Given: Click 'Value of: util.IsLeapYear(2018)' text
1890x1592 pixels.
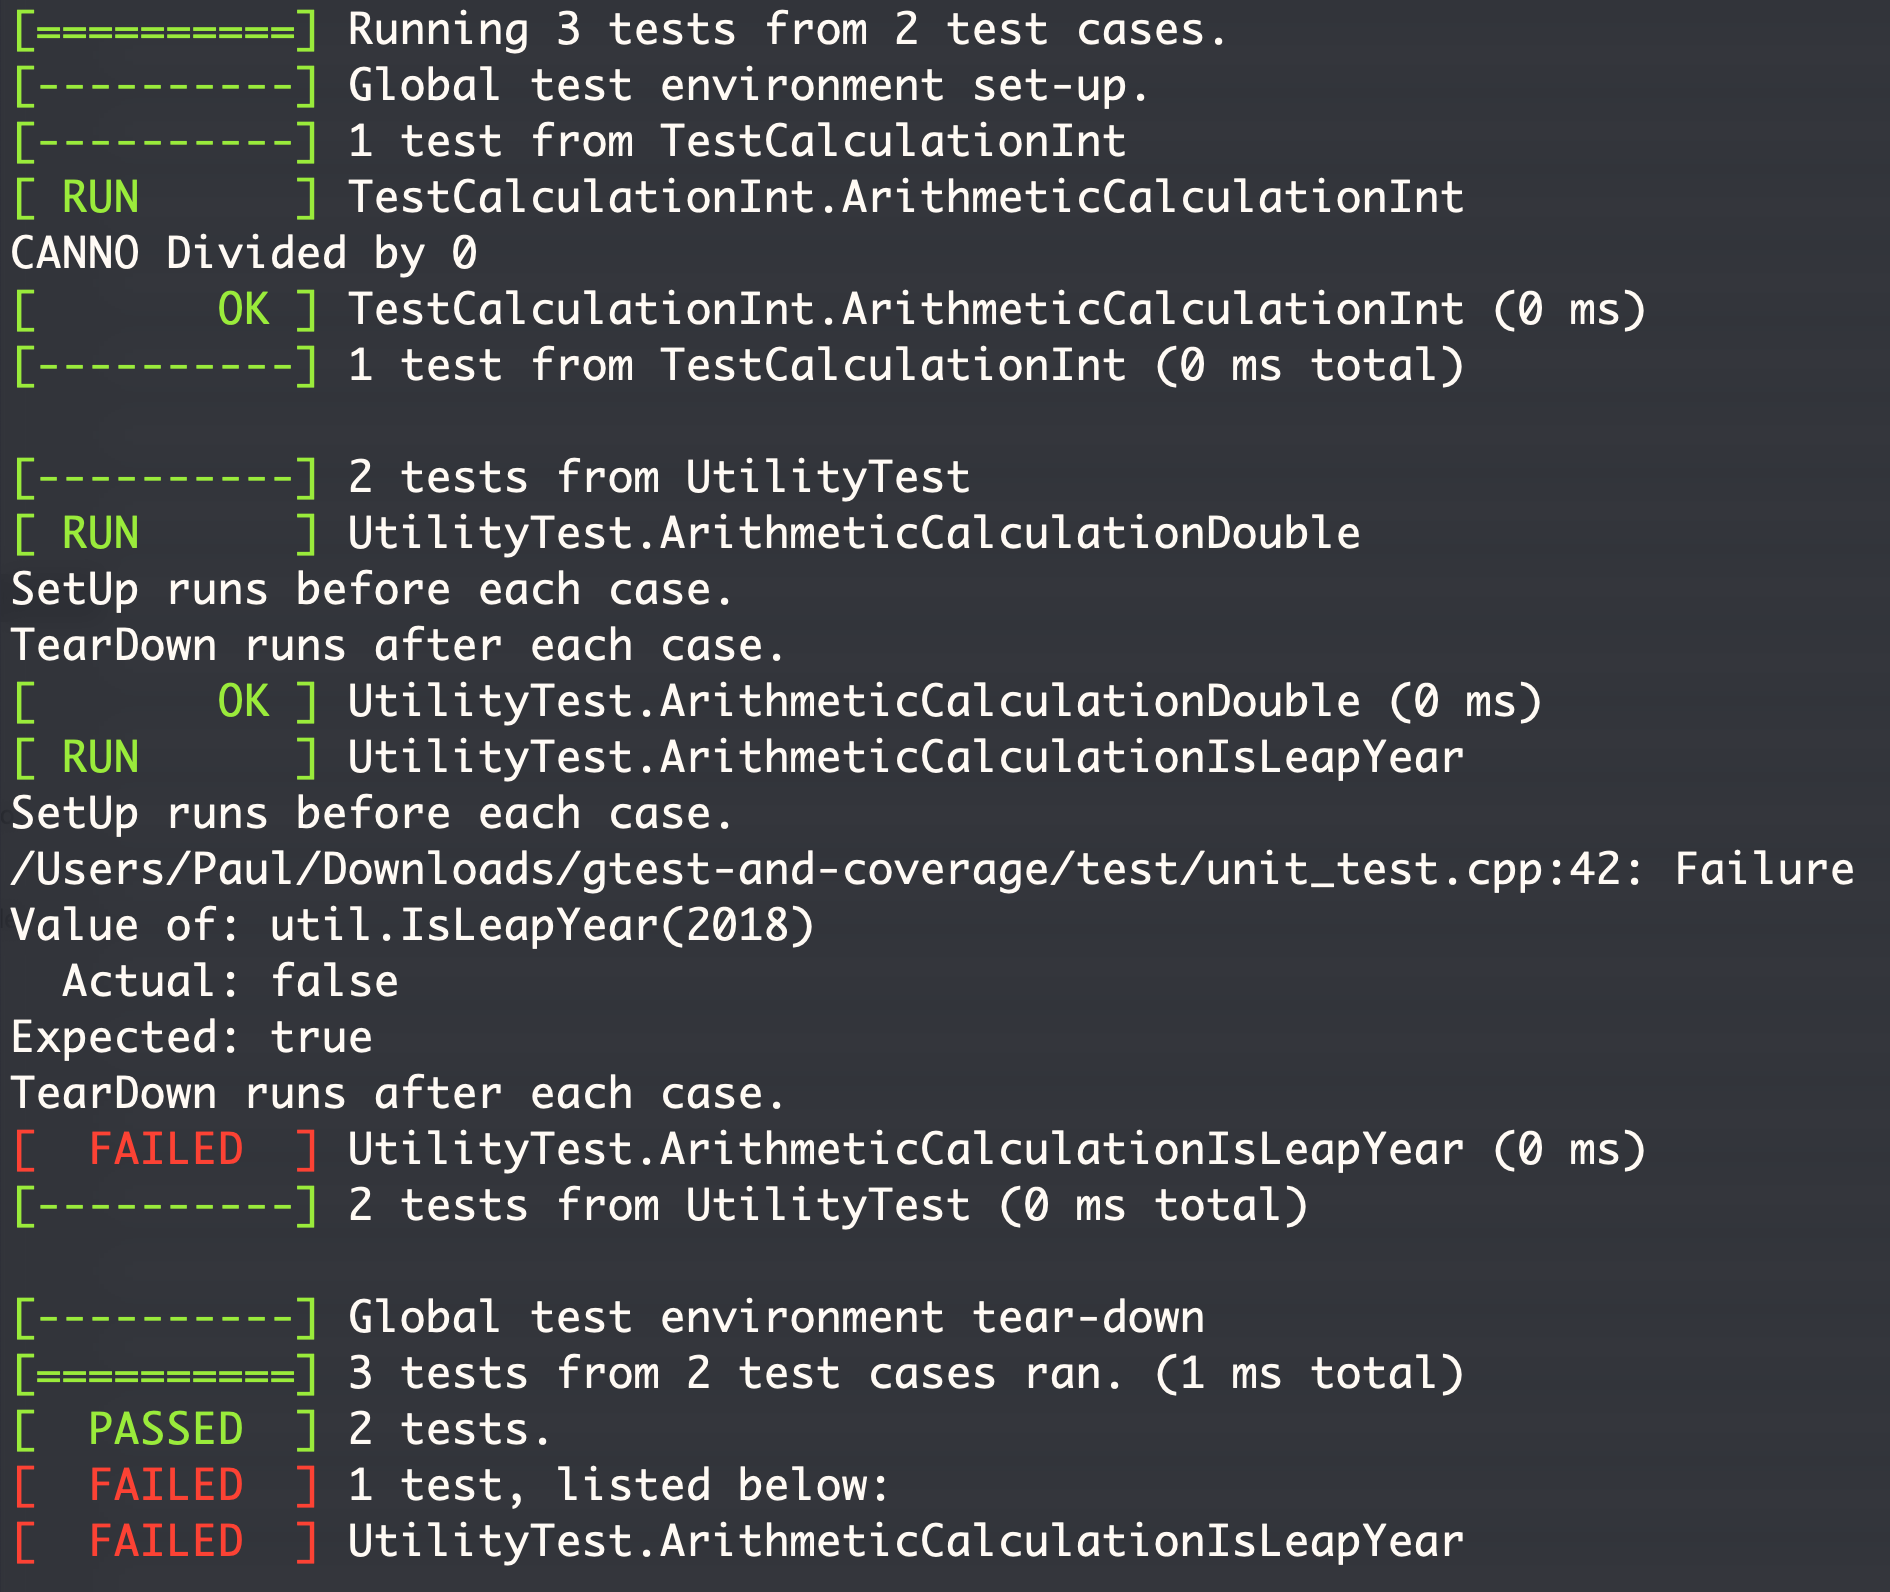Looking at the screenshot, I should coord(413,925).
